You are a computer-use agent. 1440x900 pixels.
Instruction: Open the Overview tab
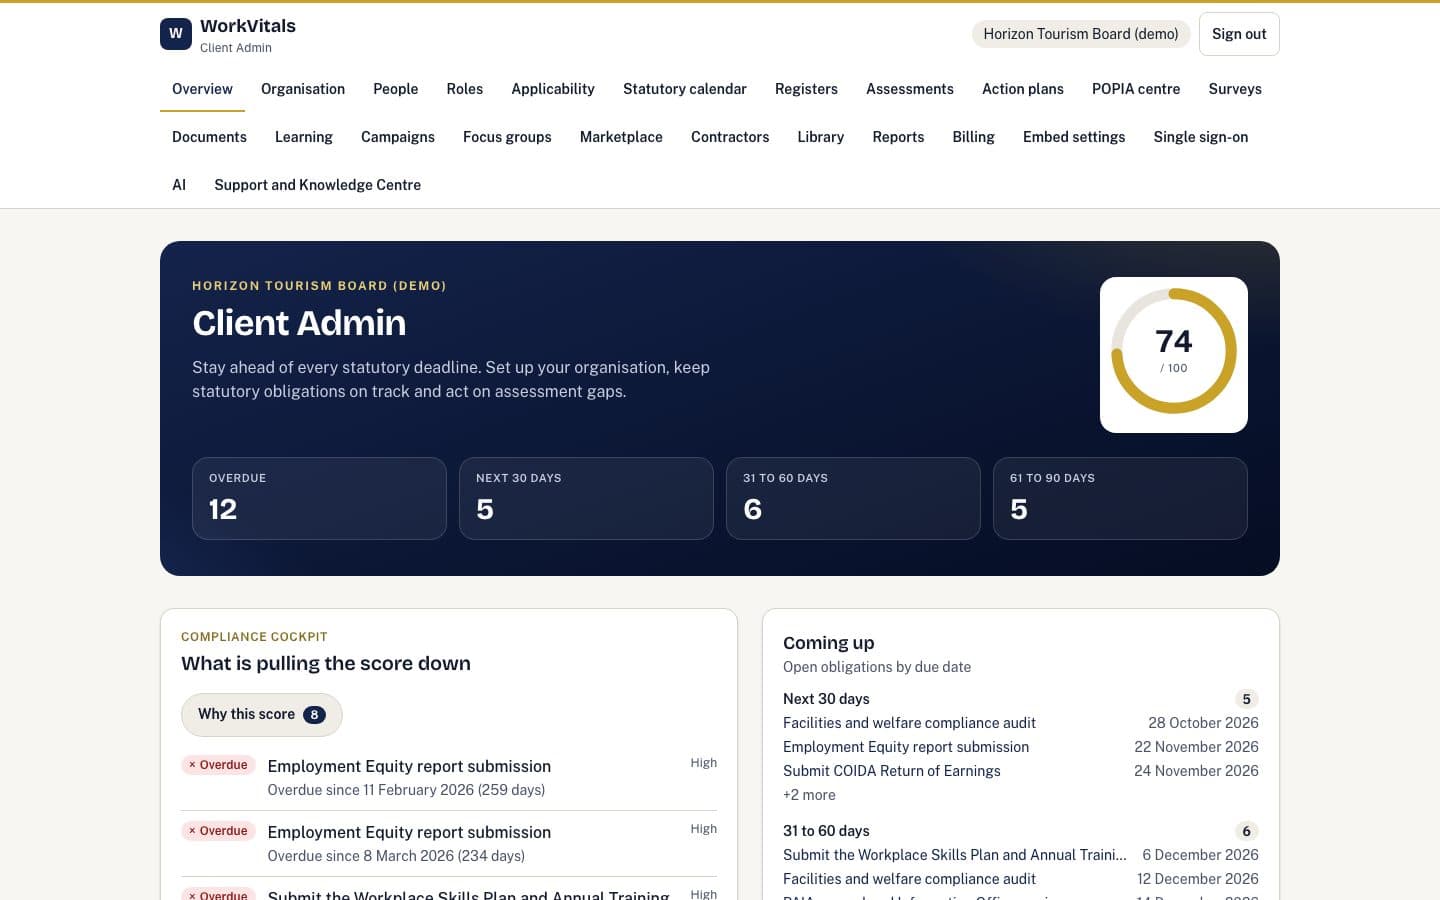[202, 89]
